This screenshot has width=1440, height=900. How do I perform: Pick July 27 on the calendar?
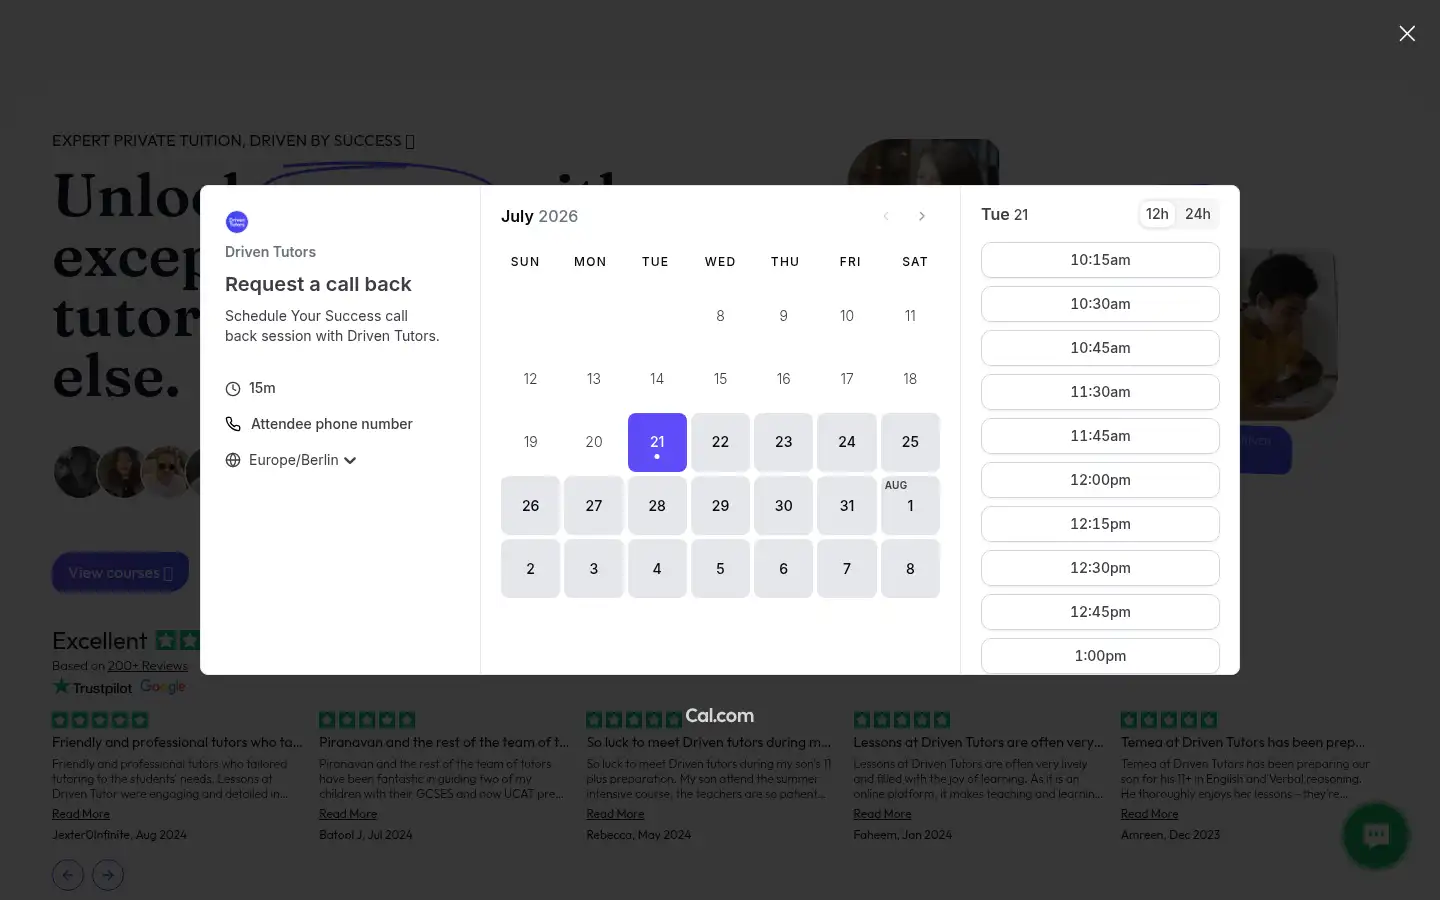pyautogui.click(x=594, y=506)
